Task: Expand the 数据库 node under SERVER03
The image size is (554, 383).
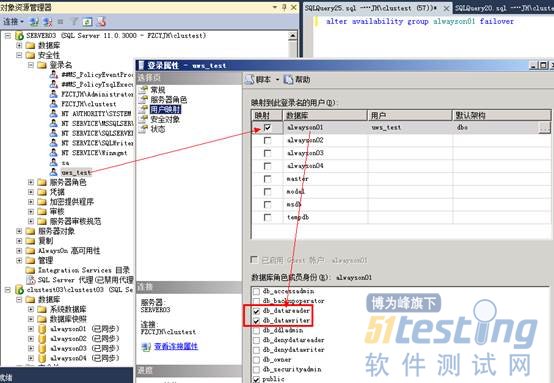Action: (x=19, y=45)
